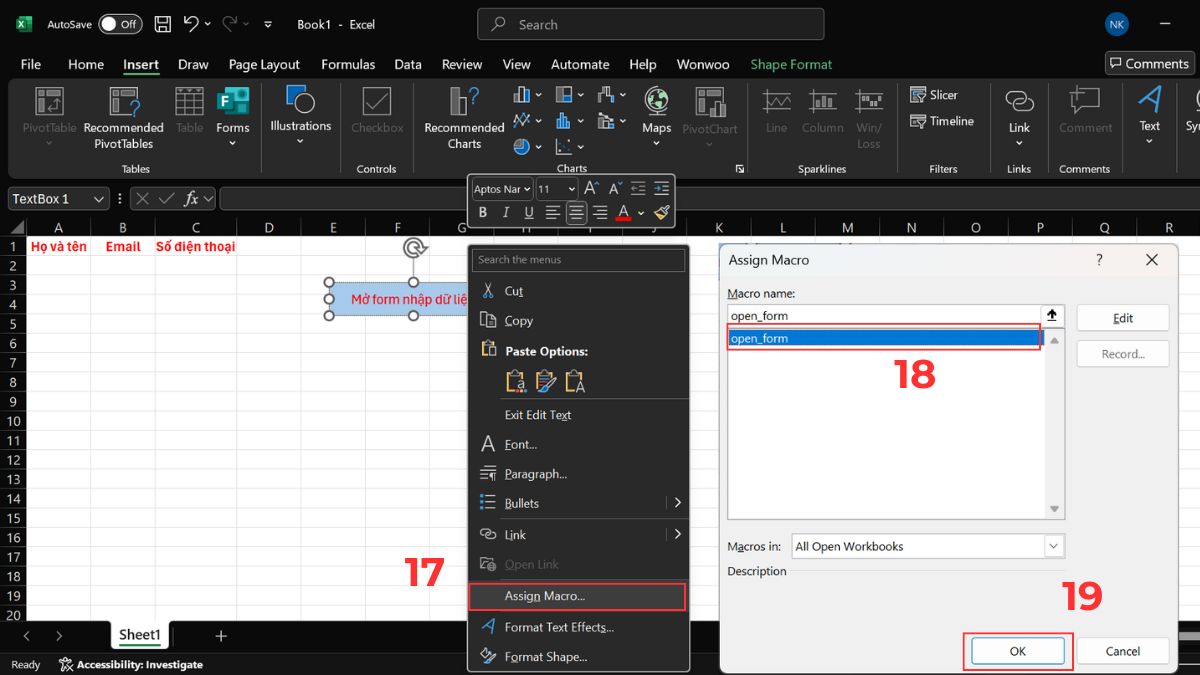The width and height of the screenshot is (1200, 675).
Task: Toggle Bold on the mini toolbar
Action: click(x=483, y=212)
